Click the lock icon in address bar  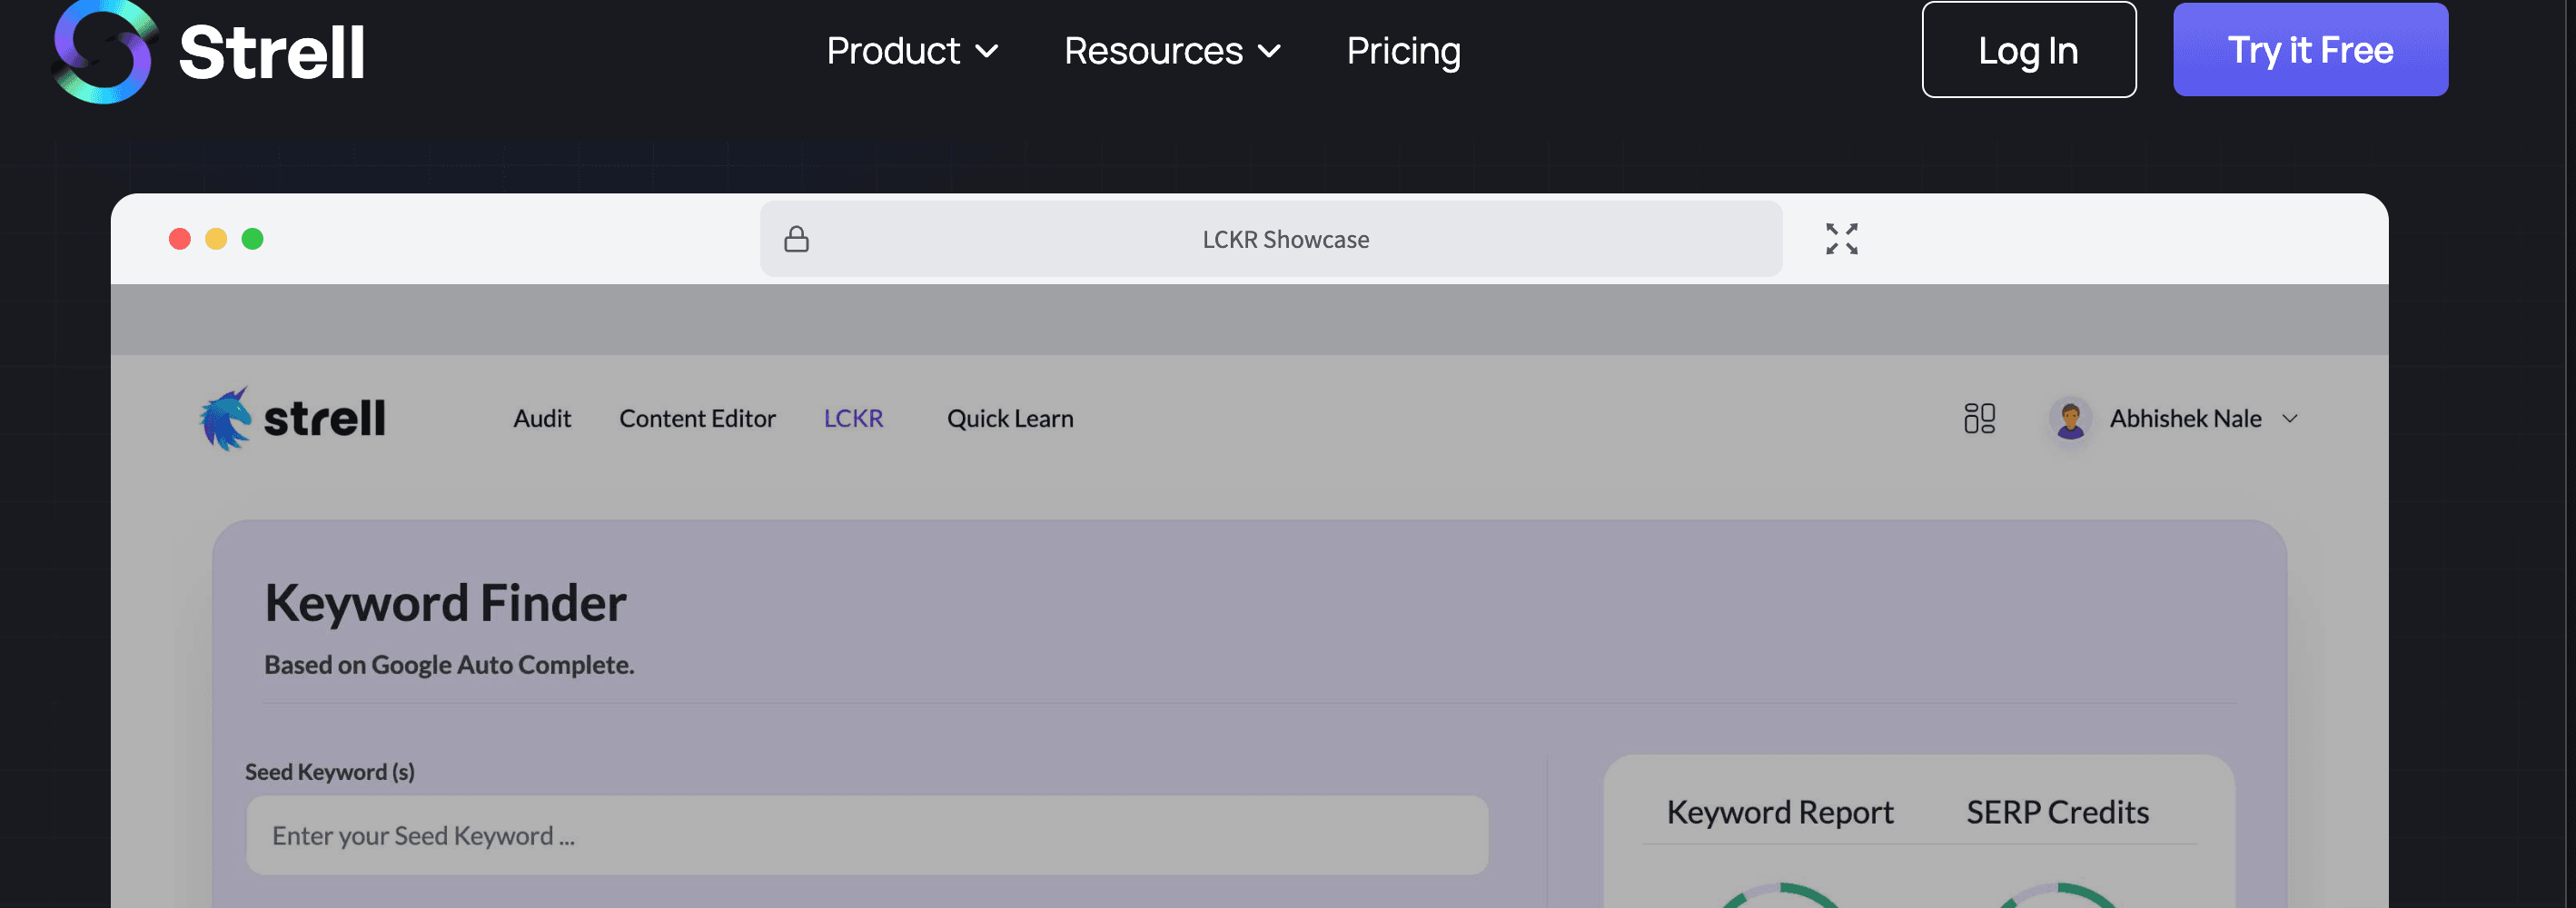(796, 239)
